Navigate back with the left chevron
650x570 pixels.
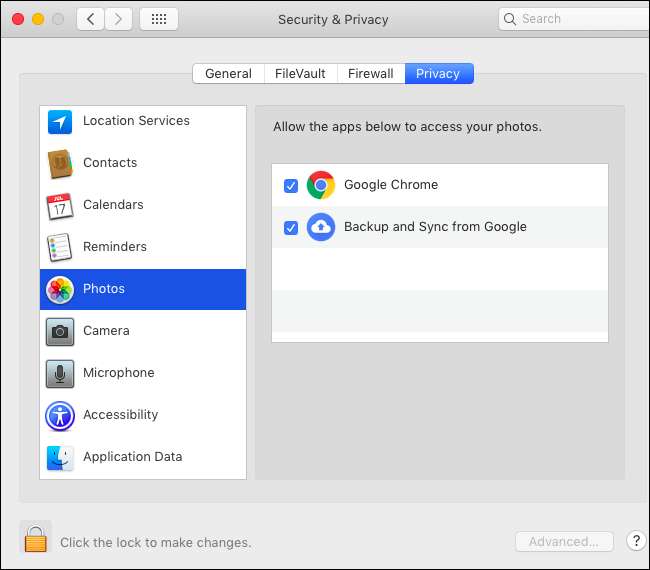90,19
